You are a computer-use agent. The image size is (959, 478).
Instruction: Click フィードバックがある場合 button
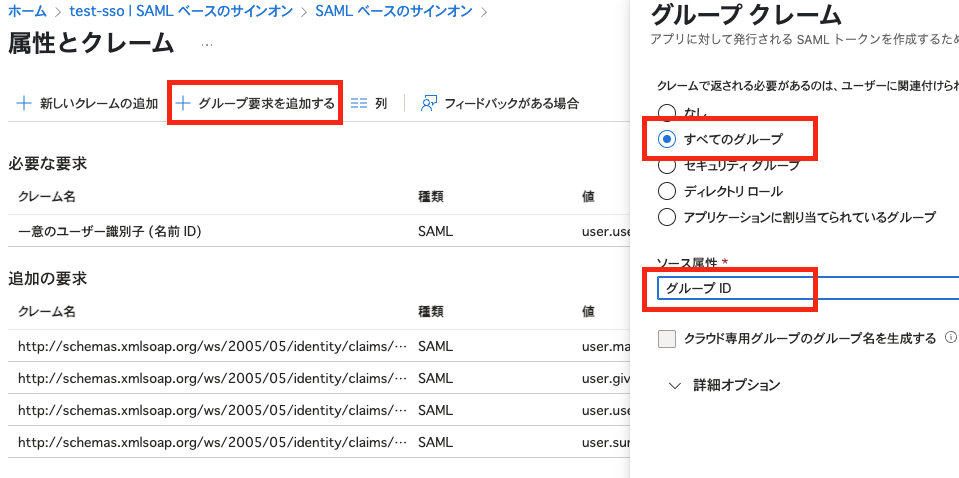pyautogui.click(x=500, y=103)
